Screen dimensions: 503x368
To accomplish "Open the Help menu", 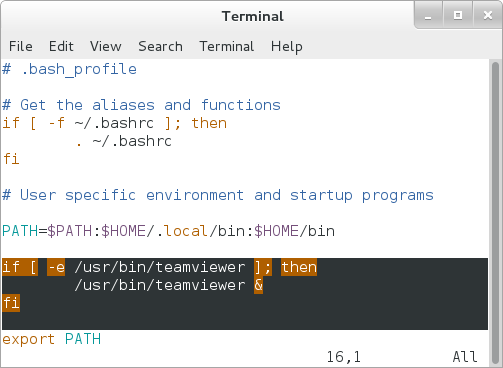I will (x=287, y=46).
